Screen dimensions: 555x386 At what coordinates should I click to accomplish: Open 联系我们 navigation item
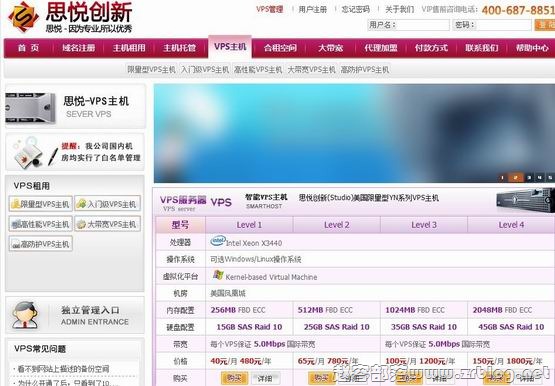482,48
